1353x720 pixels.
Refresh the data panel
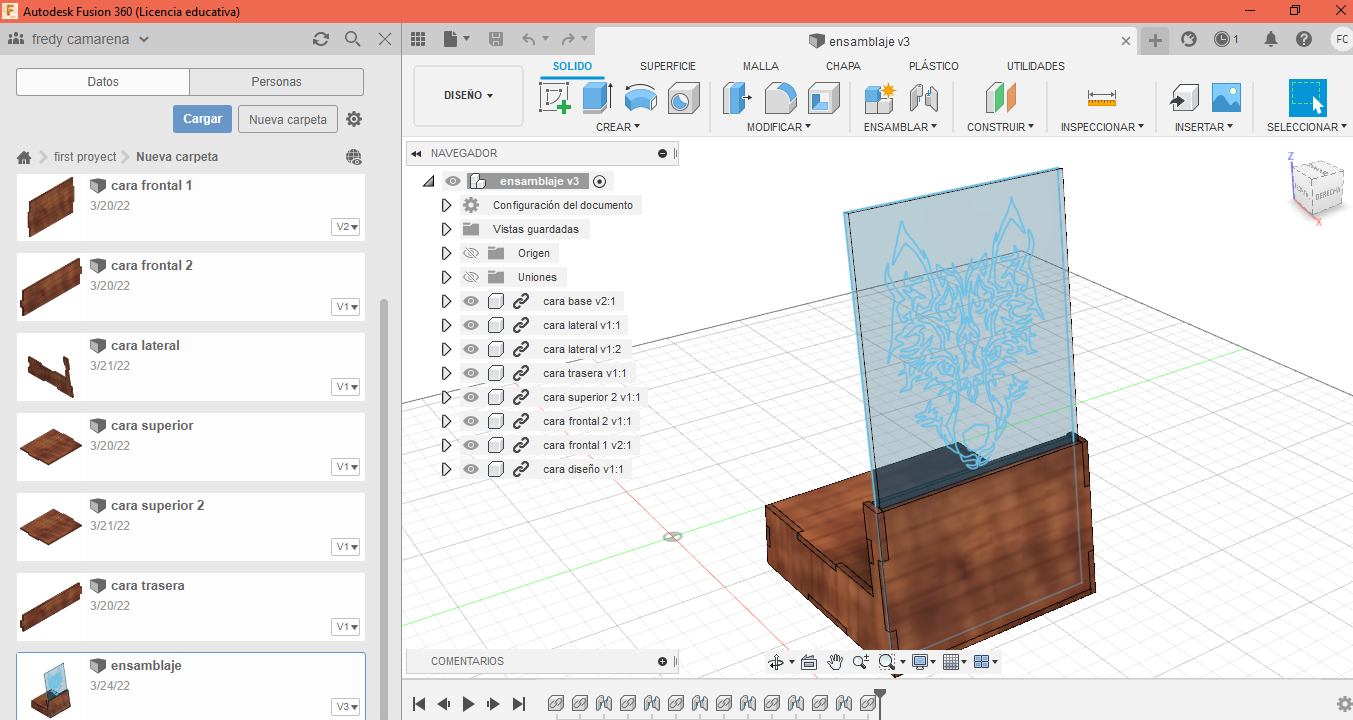click(321, 39)
